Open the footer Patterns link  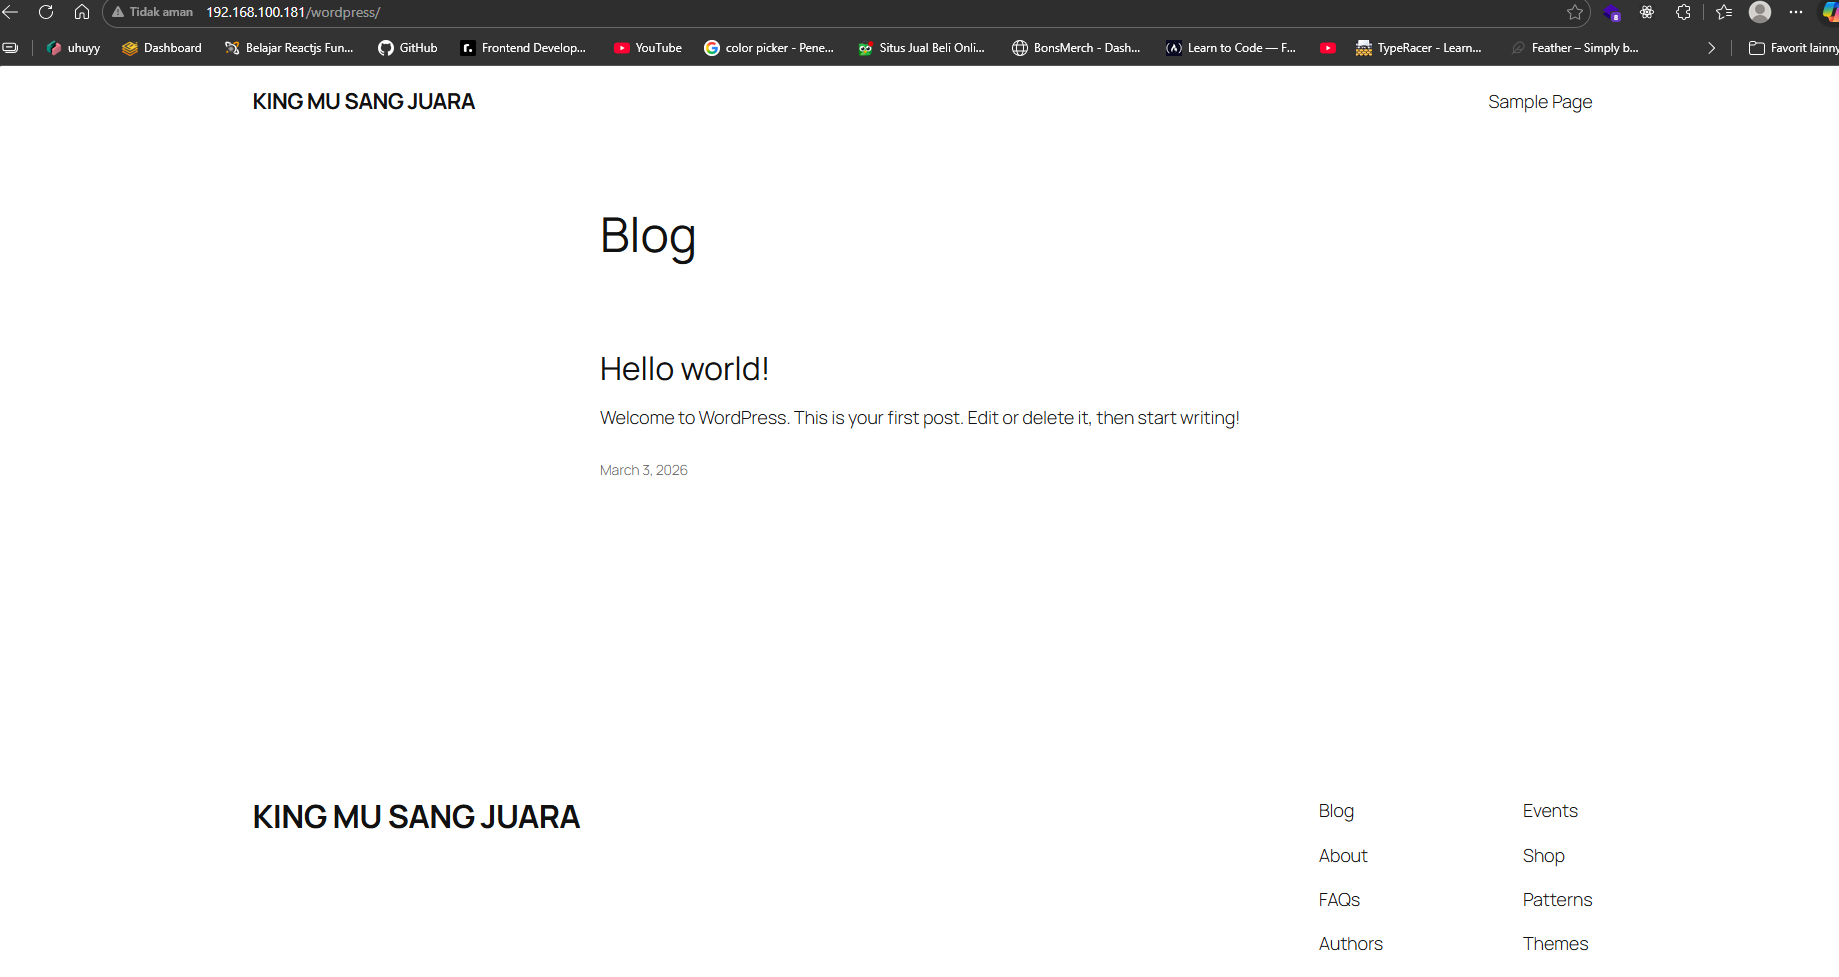pyautogui.click(x=1558, y=900)
